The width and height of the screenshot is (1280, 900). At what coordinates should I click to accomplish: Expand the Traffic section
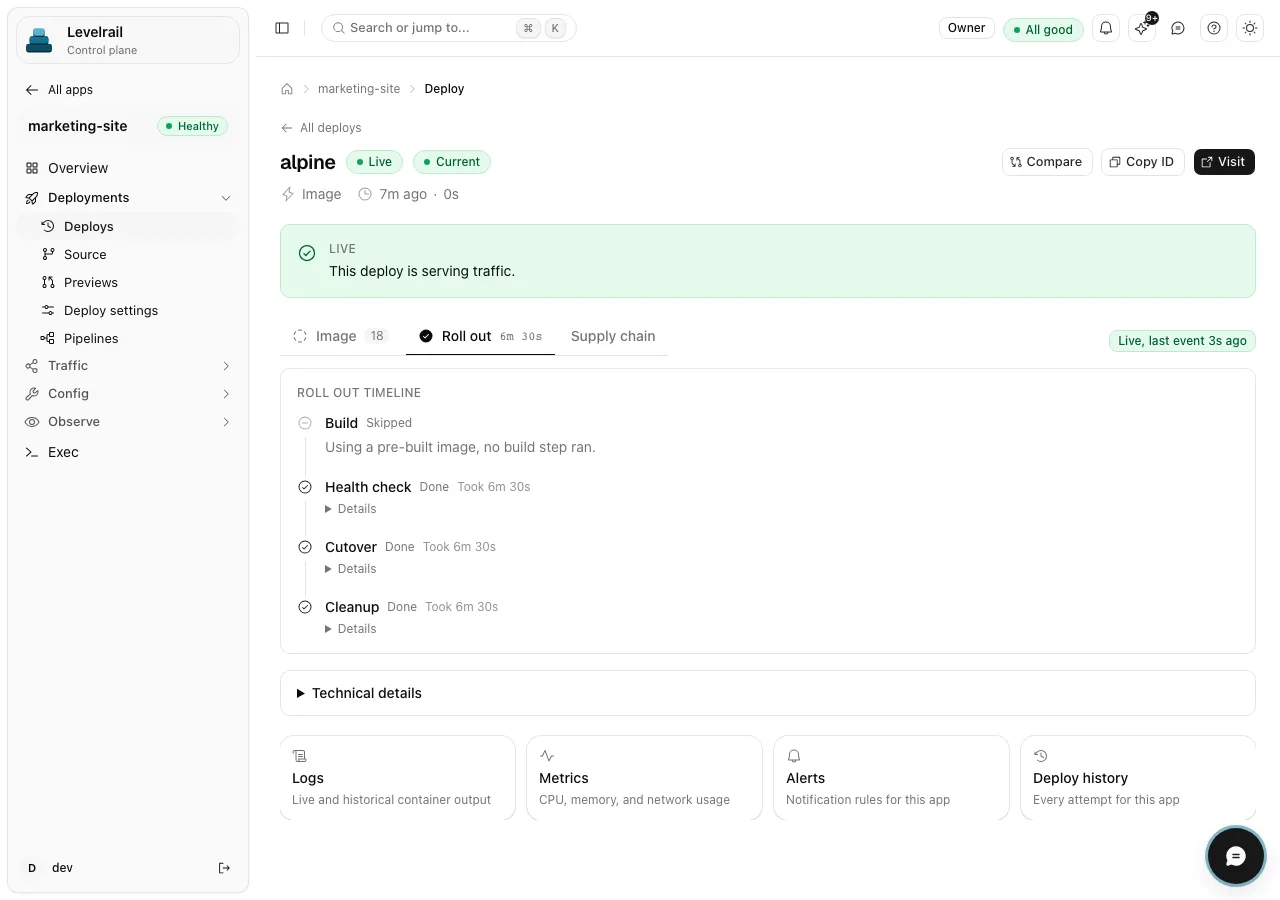(x=128, y=365)
